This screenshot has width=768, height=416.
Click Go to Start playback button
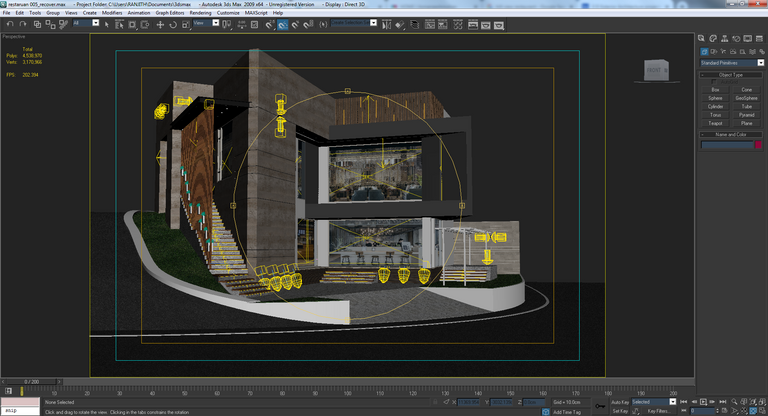click(684, 402)
